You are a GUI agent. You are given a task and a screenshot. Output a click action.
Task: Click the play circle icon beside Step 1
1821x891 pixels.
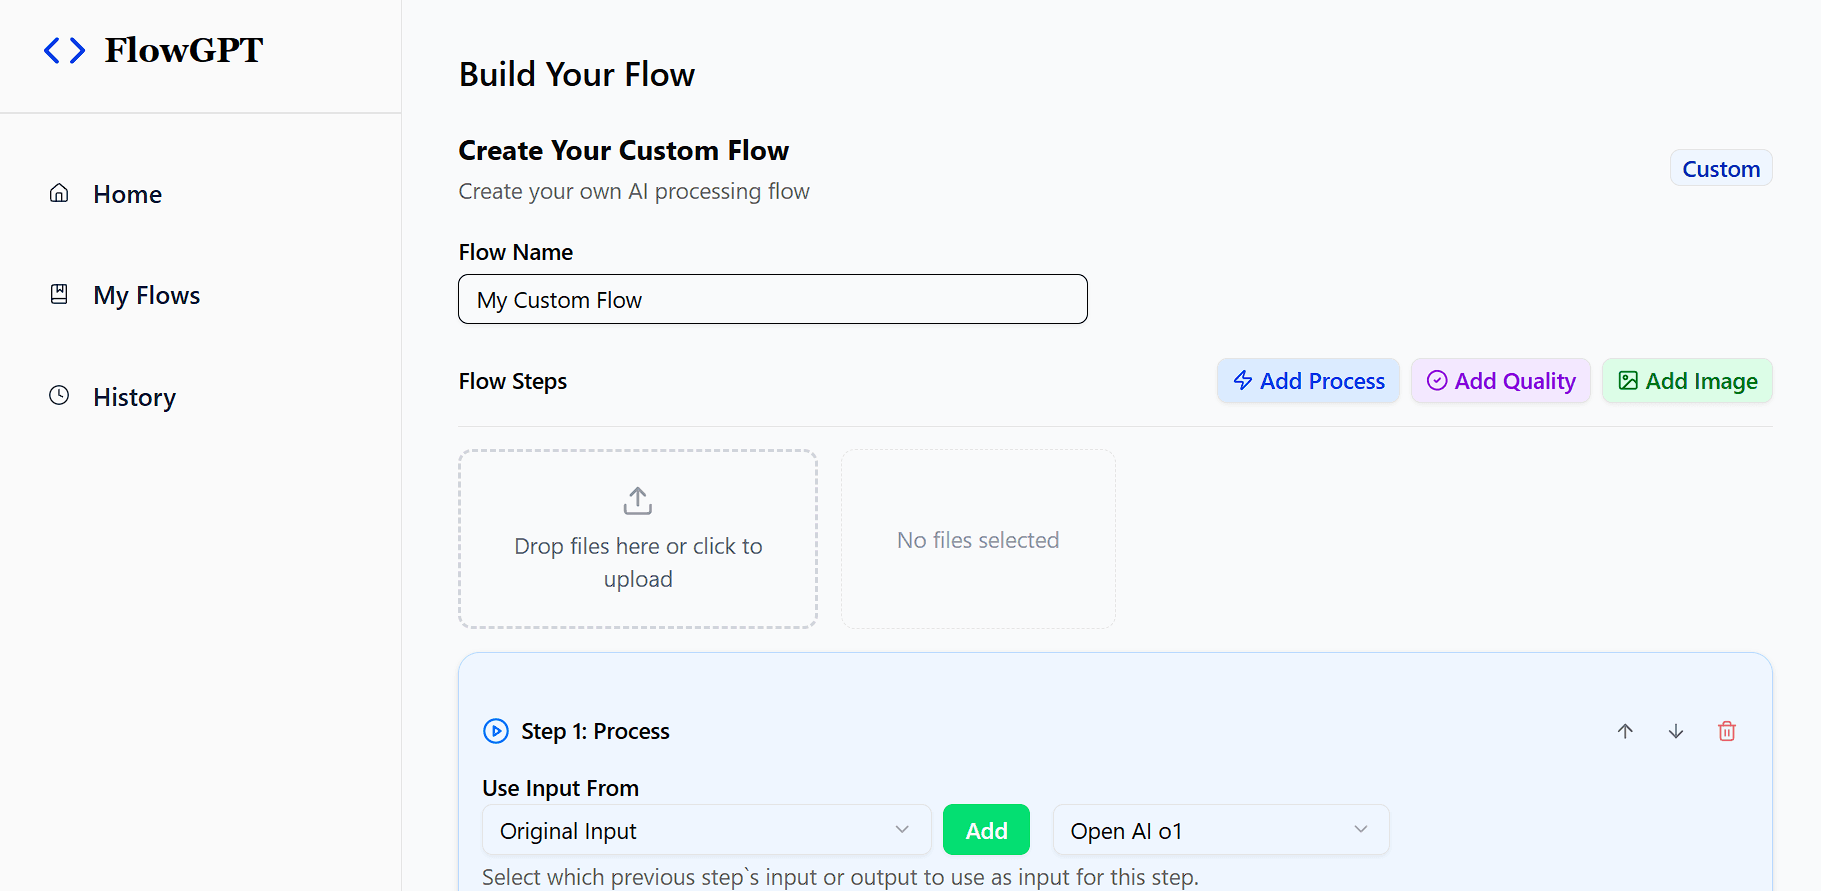pyautogui.click(x=496, y=731)
